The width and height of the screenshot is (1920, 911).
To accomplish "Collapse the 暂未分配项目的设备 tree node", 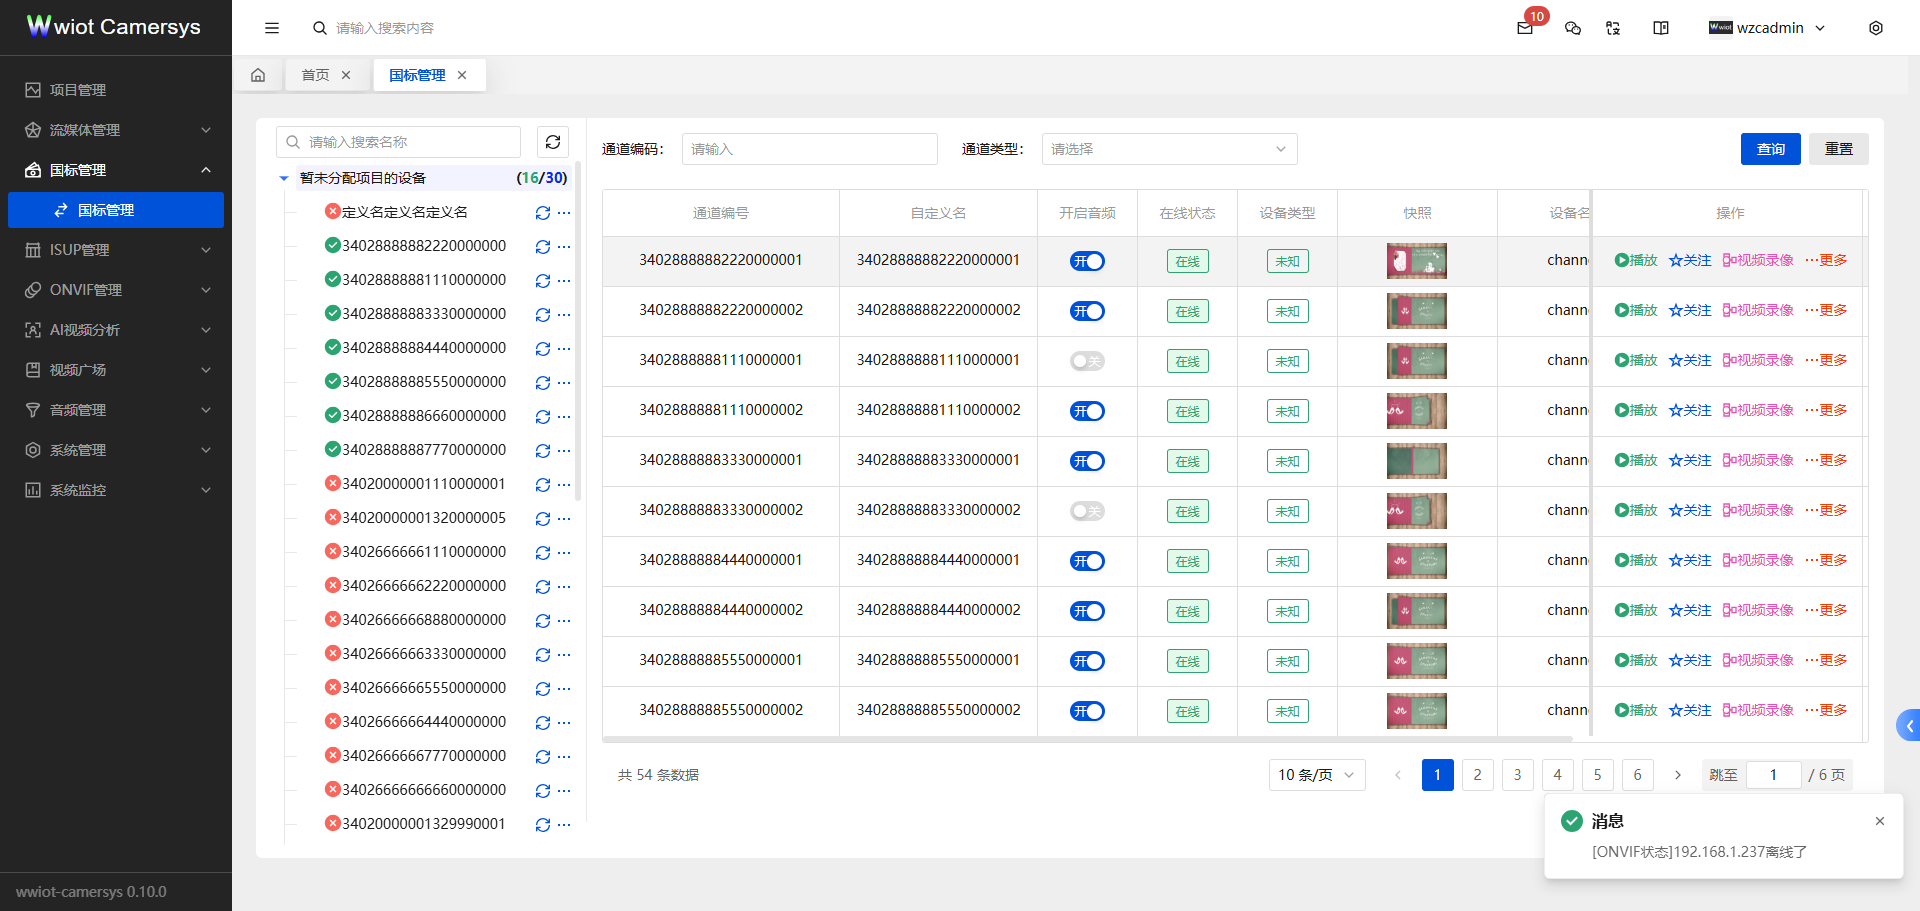I will coord(283,177).
